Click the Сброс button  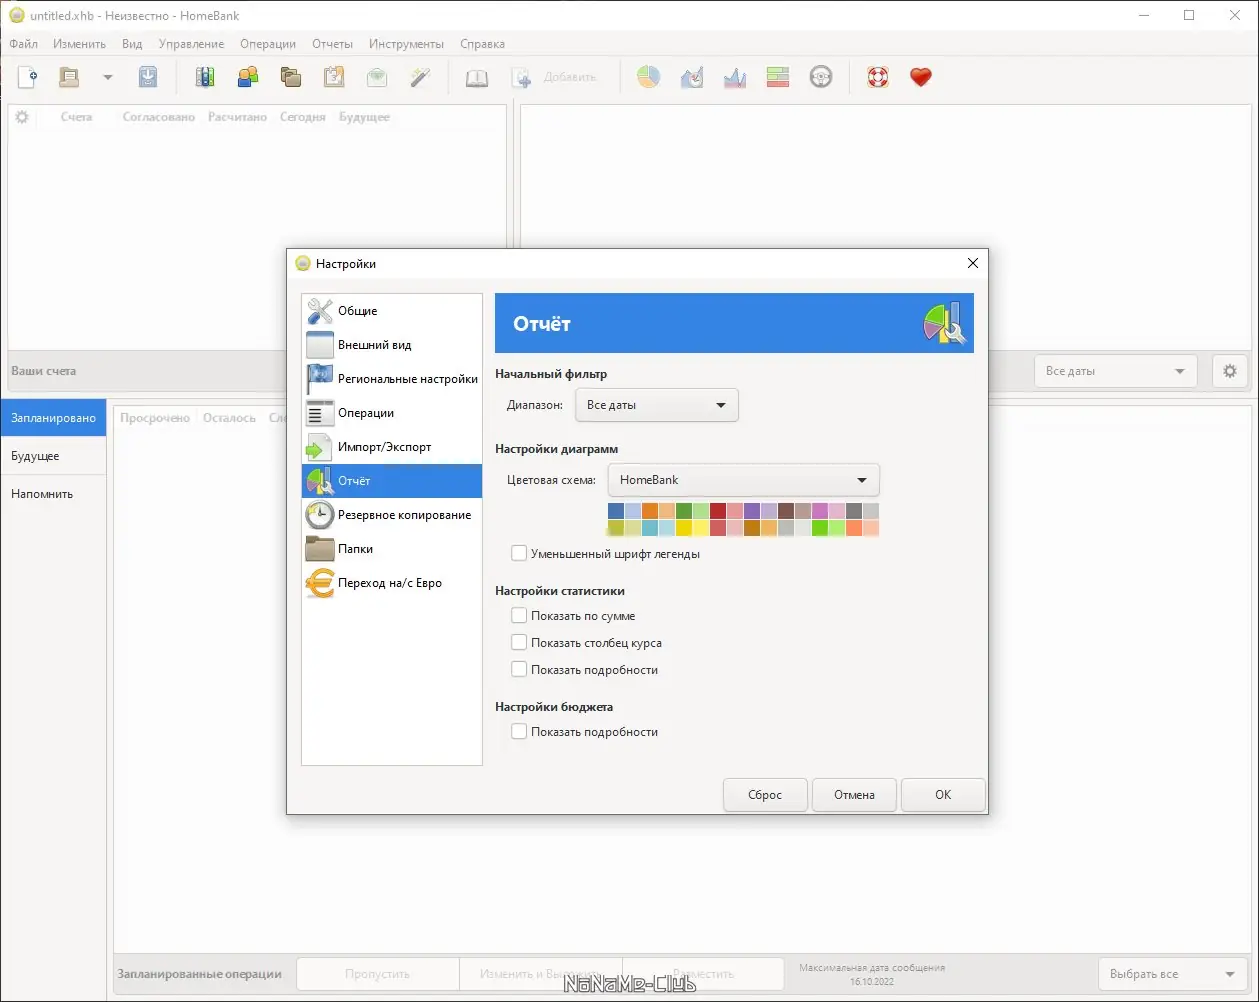coord(765,795)
